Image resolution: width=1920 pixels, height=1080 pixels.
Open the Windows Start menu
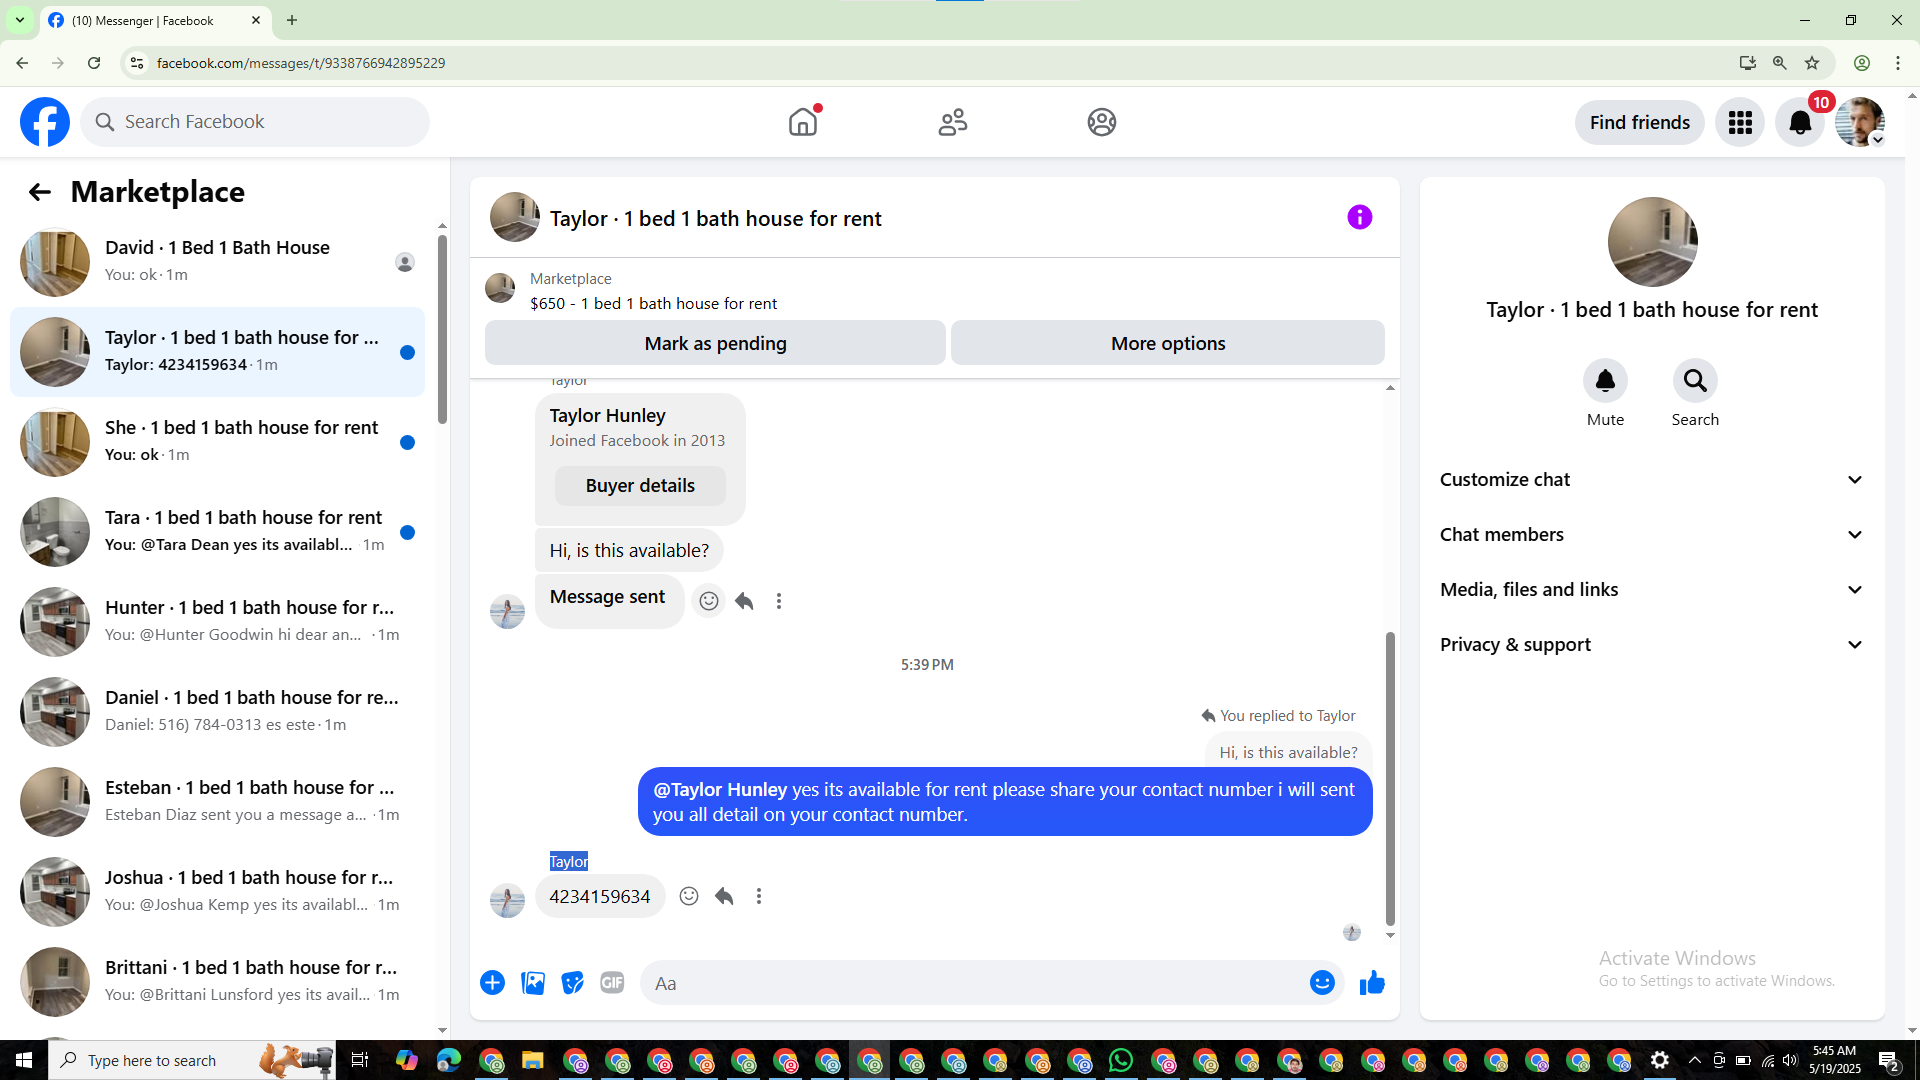coord(24,1060)
